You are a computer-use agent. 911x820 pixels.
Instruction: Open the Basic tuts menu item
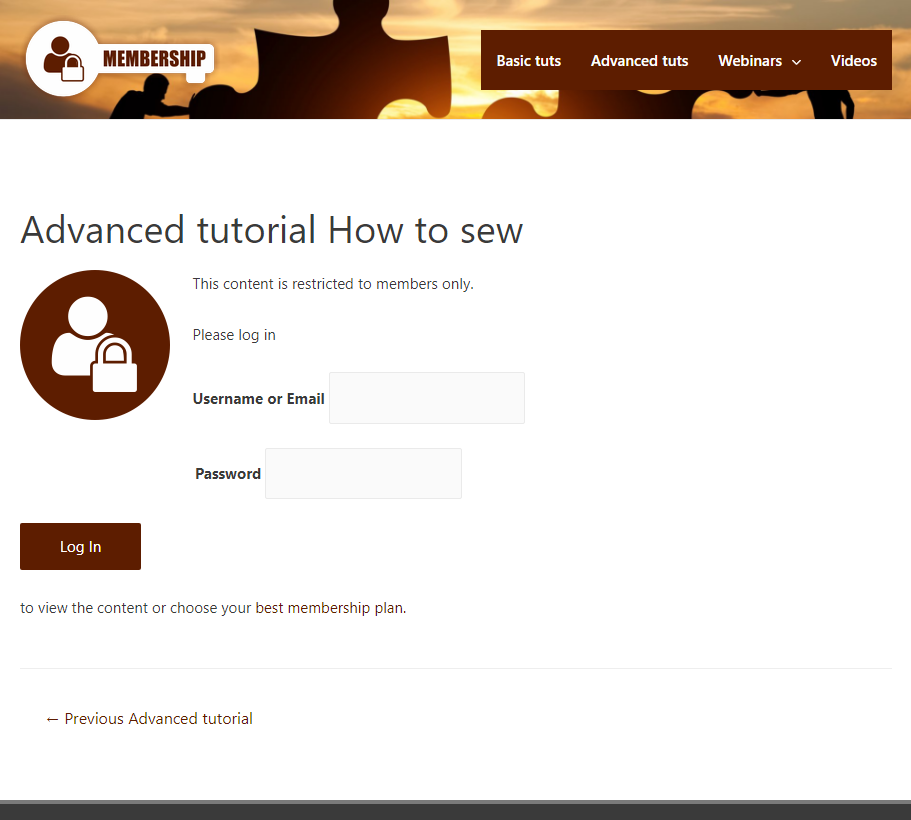click(x=528, y=60)
